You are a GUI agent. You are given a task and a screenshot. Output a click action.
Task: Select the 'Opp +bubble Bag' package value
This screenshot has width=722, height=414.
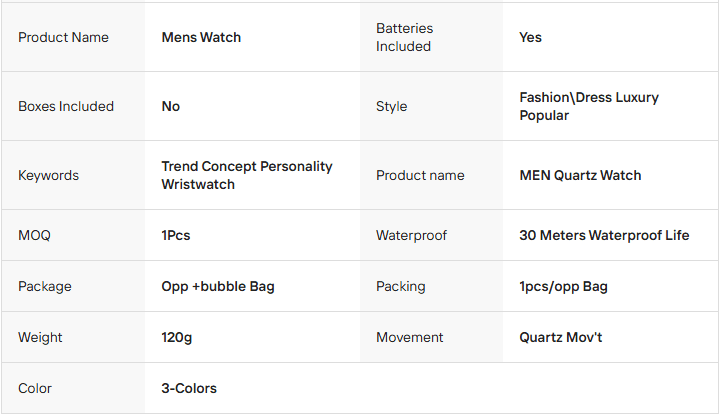[x=217, y=286]
